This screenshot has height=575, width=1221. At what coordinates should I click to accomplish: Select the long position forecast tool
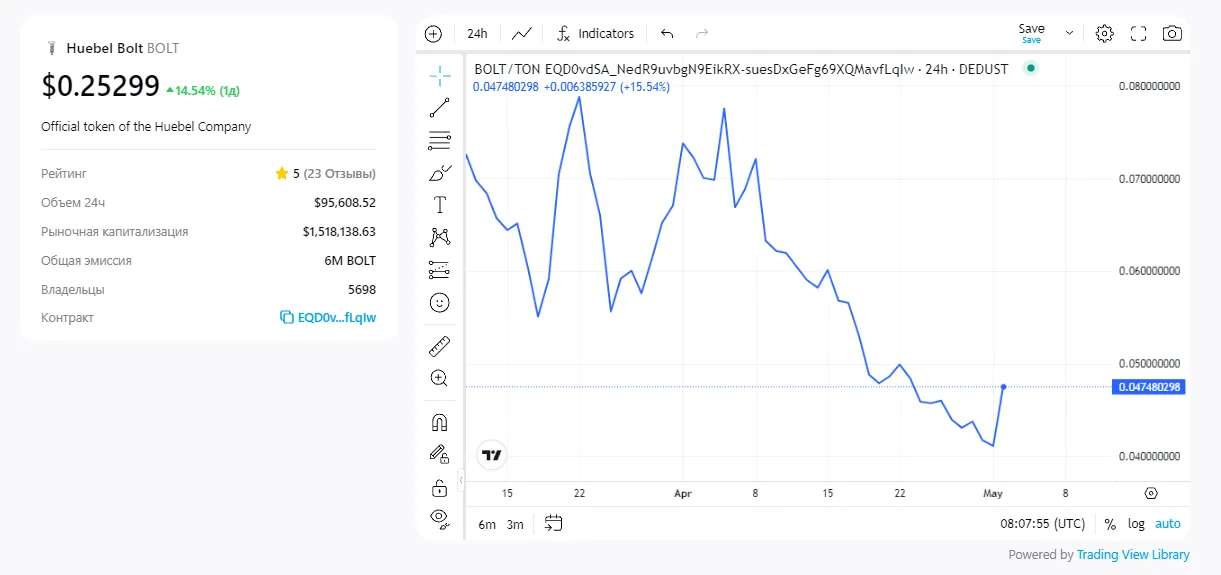coord(439,269)
